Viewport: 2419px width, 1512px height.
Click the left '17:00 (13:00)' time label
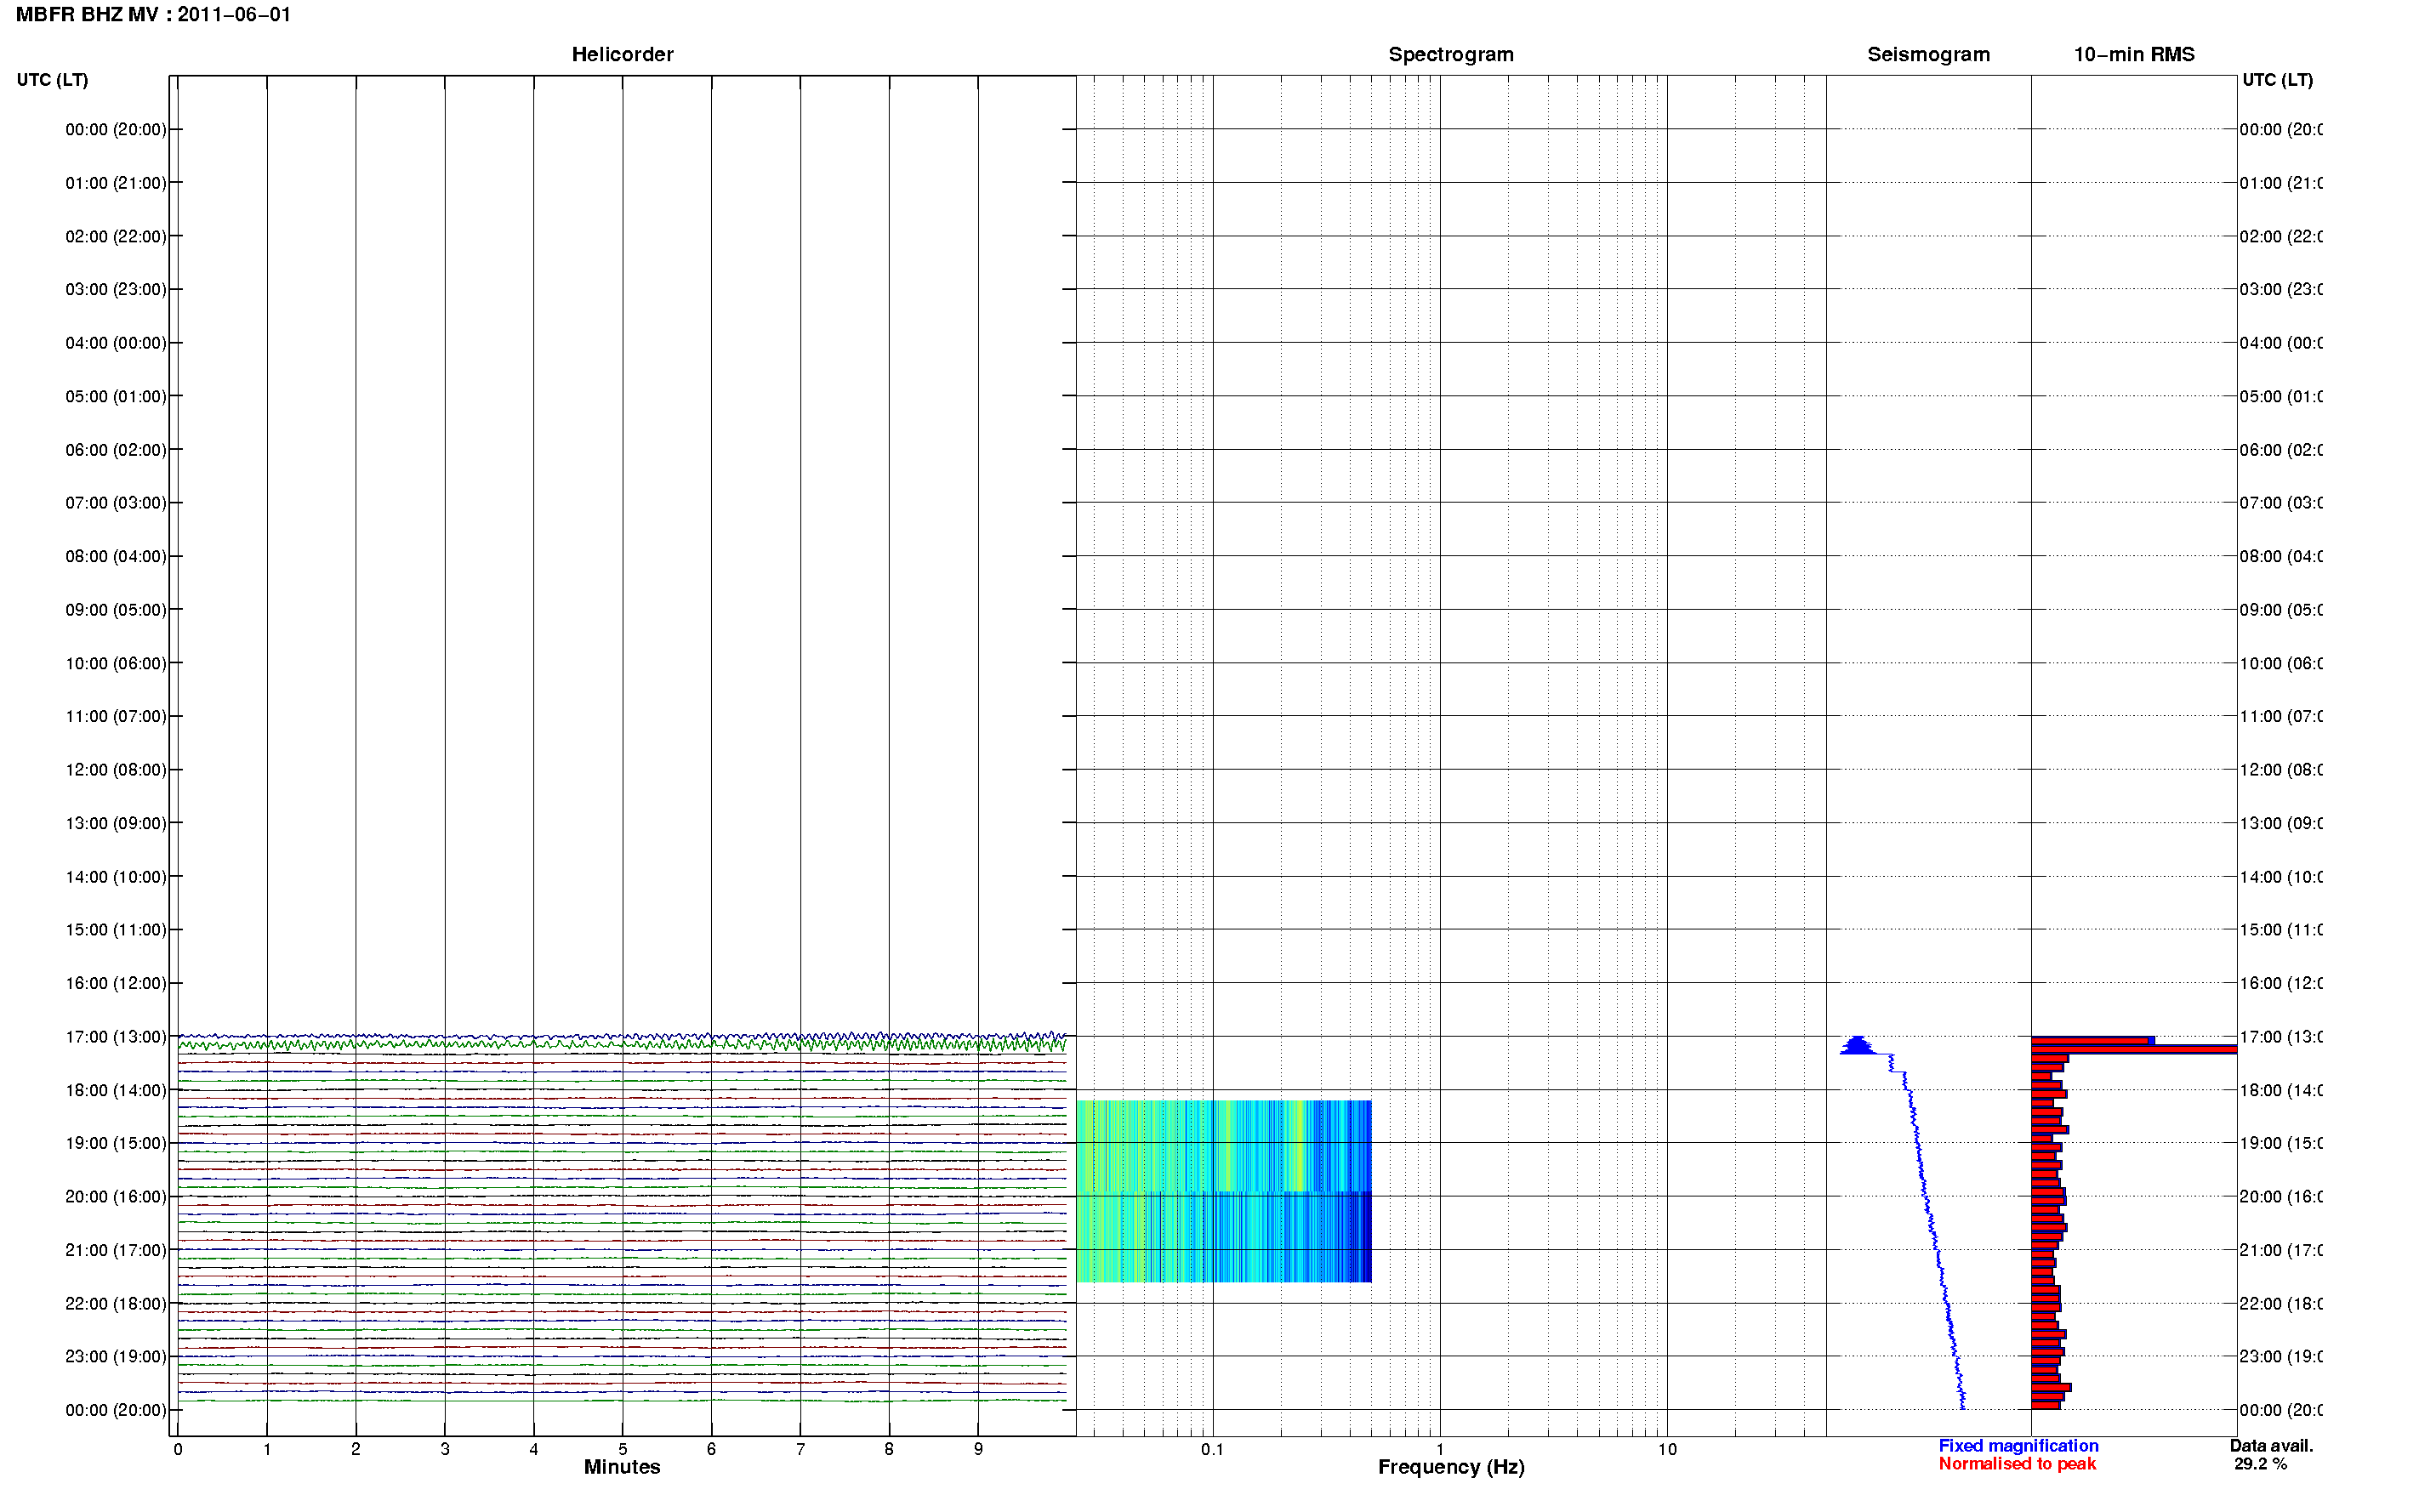[x=116, y=1037]
